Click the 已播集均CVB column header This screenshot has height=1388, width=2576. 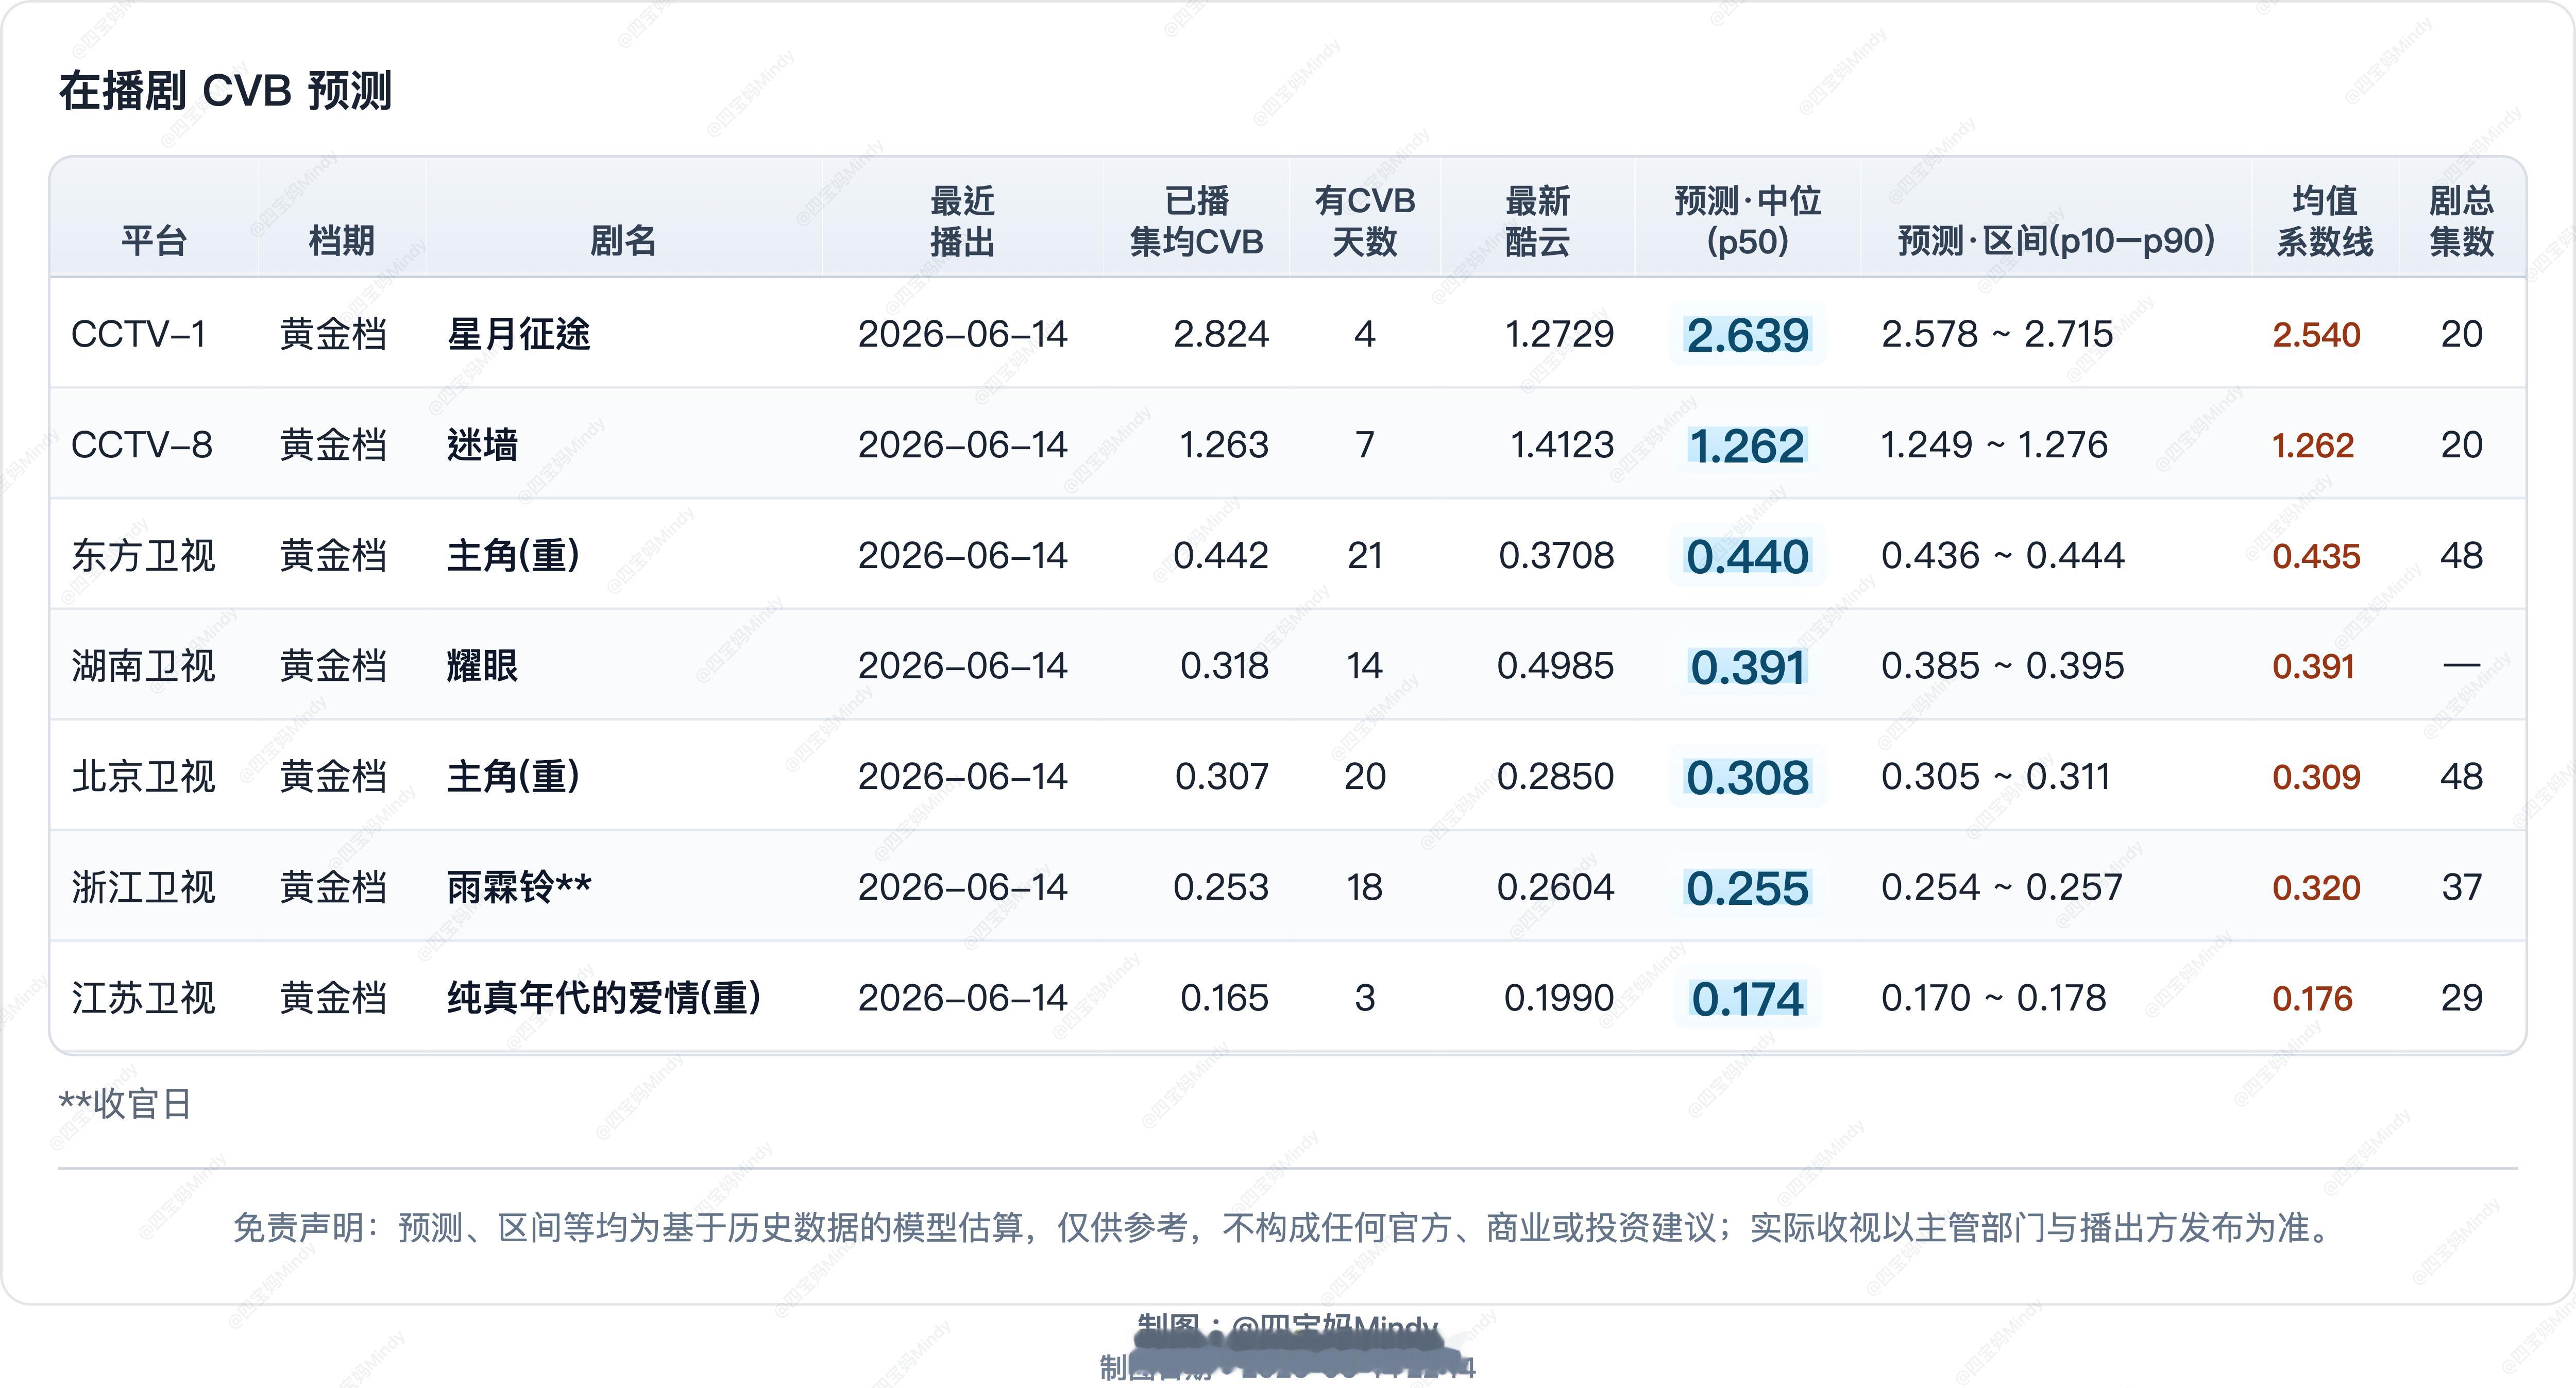(x=1196, y=221)
